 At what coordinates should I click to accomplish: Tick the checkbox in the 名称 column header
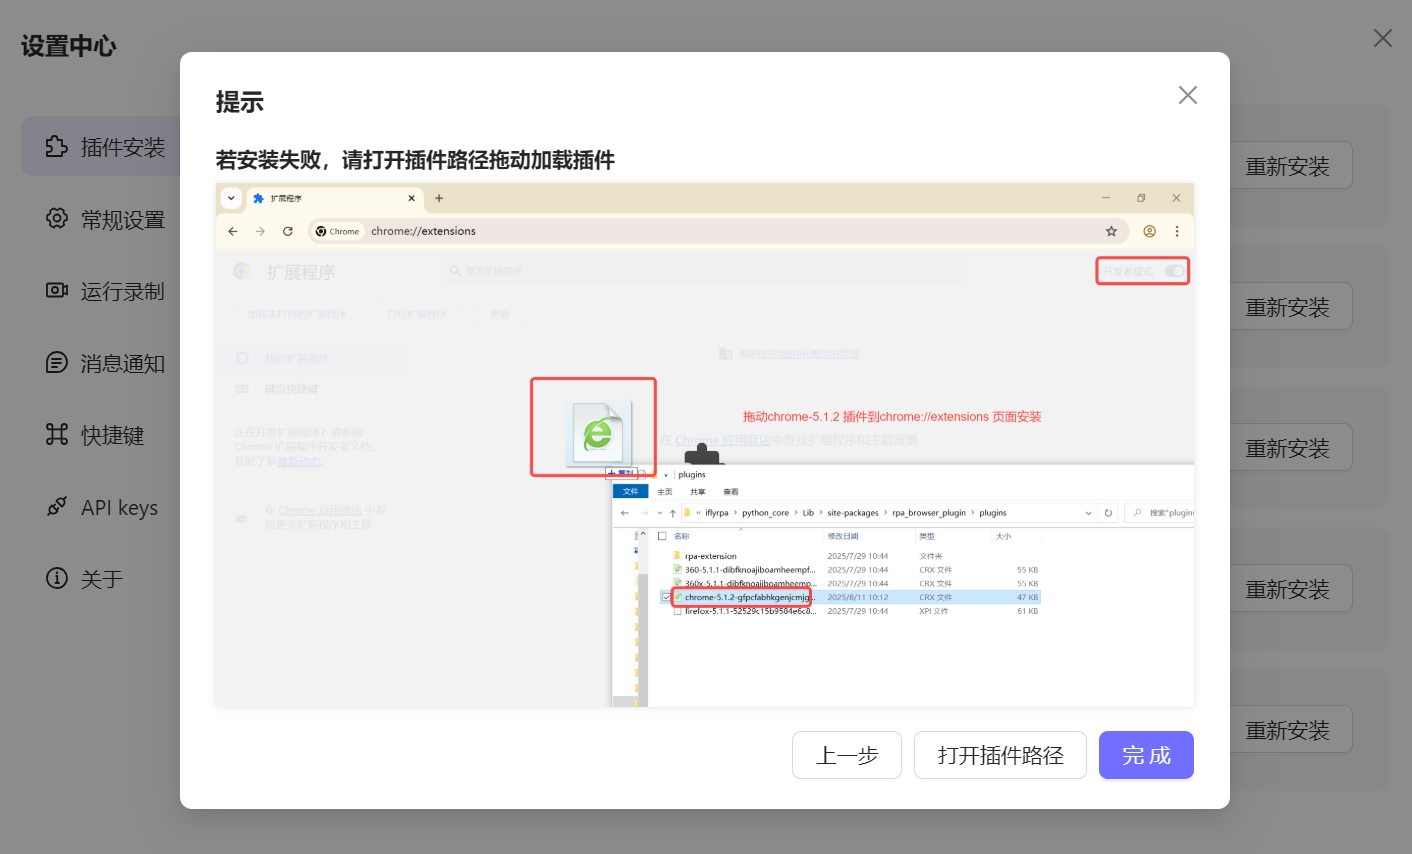662,536
